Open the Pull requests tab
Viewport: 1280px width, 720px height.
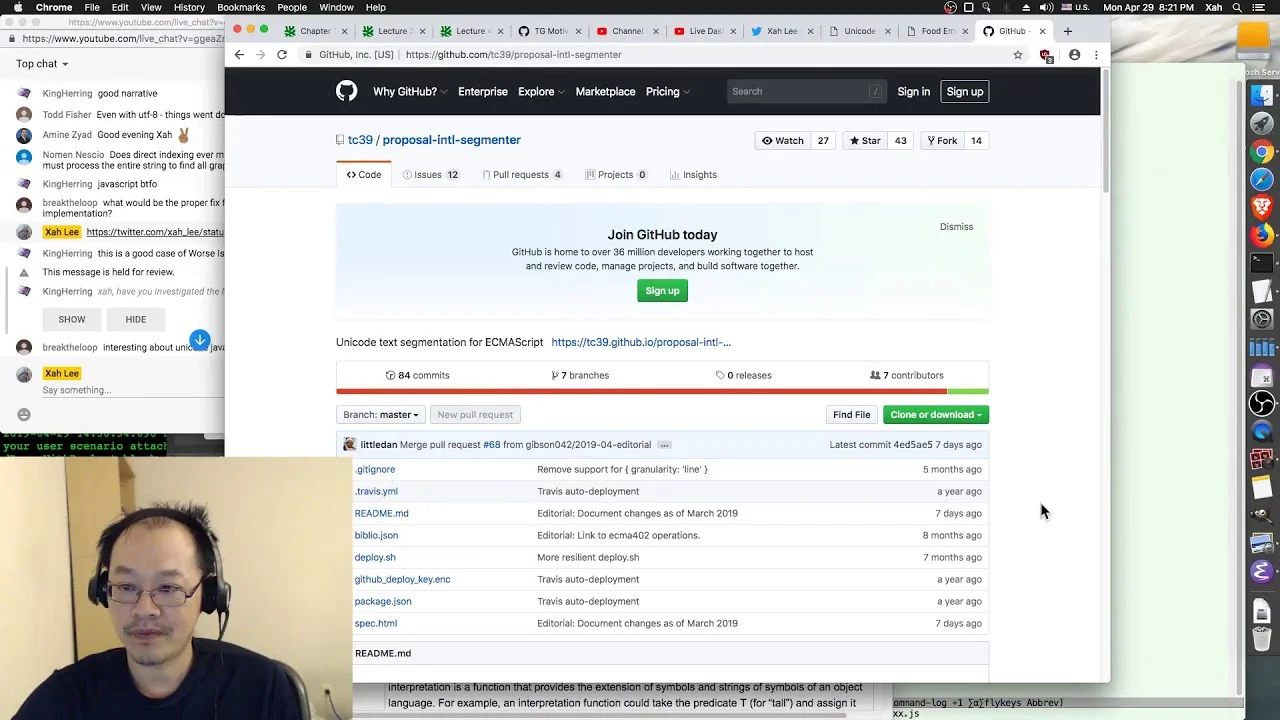point(522,175)
